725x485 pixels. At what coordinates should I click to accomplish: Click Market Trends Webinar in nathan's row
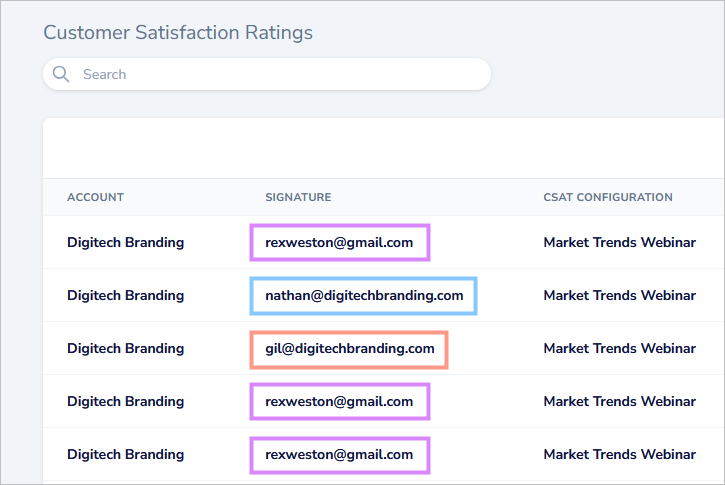[620, 295]
